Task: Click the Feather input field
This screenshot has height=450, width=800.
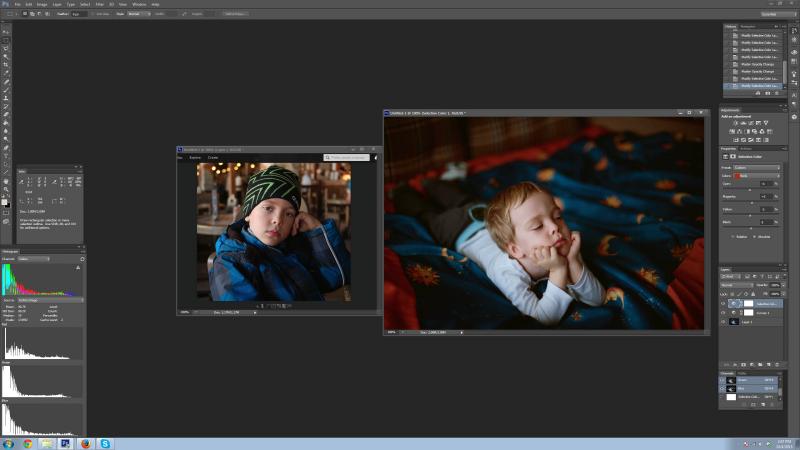Action: pos(79,14)
